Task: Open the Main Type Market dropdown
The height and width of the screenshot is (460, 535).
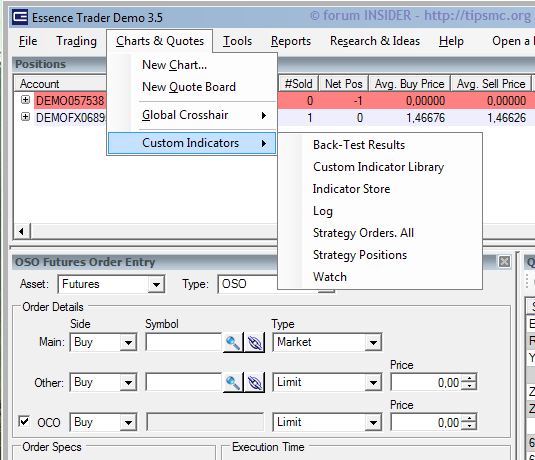Action: click(373, 342)
